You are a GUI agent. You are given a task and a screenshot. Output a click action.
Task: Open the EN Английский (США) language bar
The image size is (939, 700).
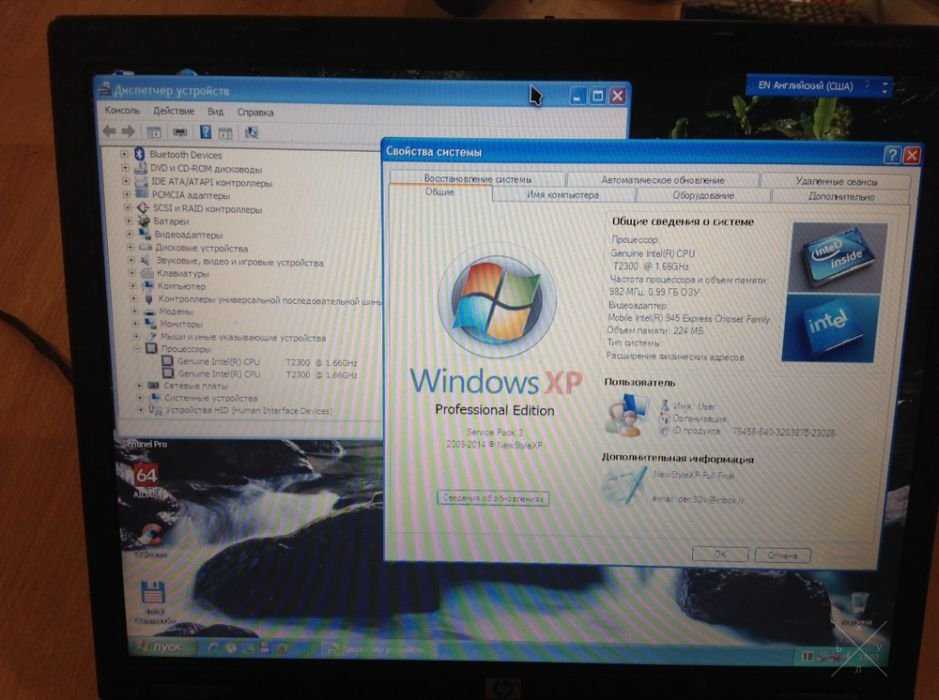[819, 86]
